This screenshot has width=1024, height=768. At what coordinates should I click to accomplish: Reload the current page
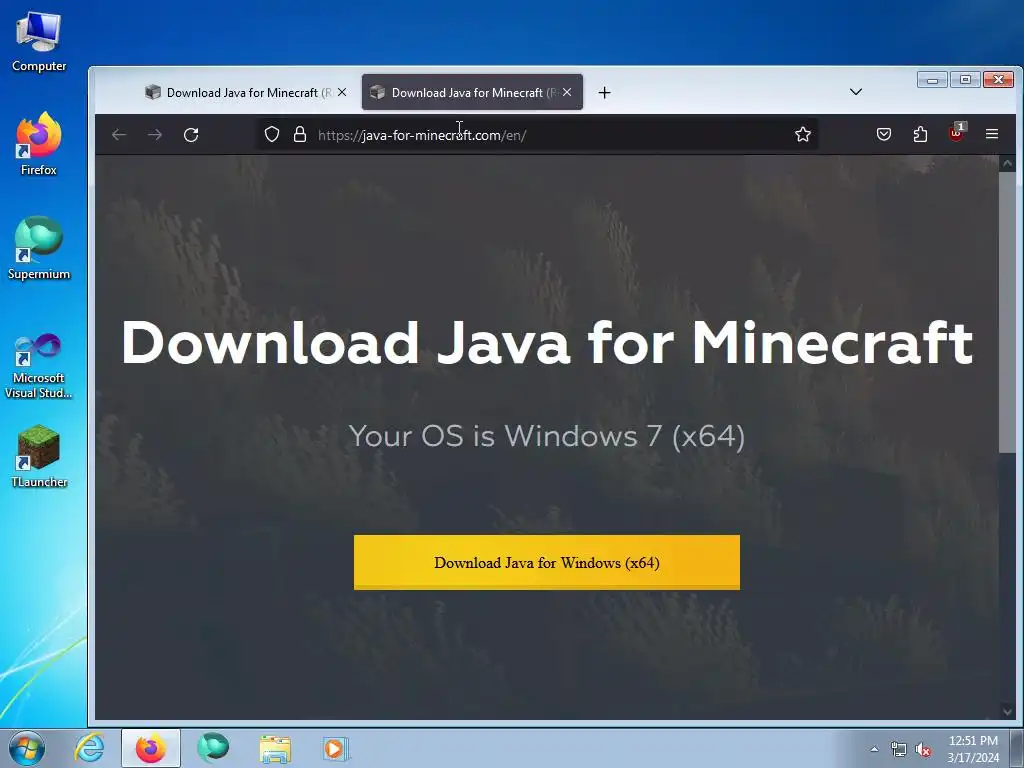tap(191, 135)
